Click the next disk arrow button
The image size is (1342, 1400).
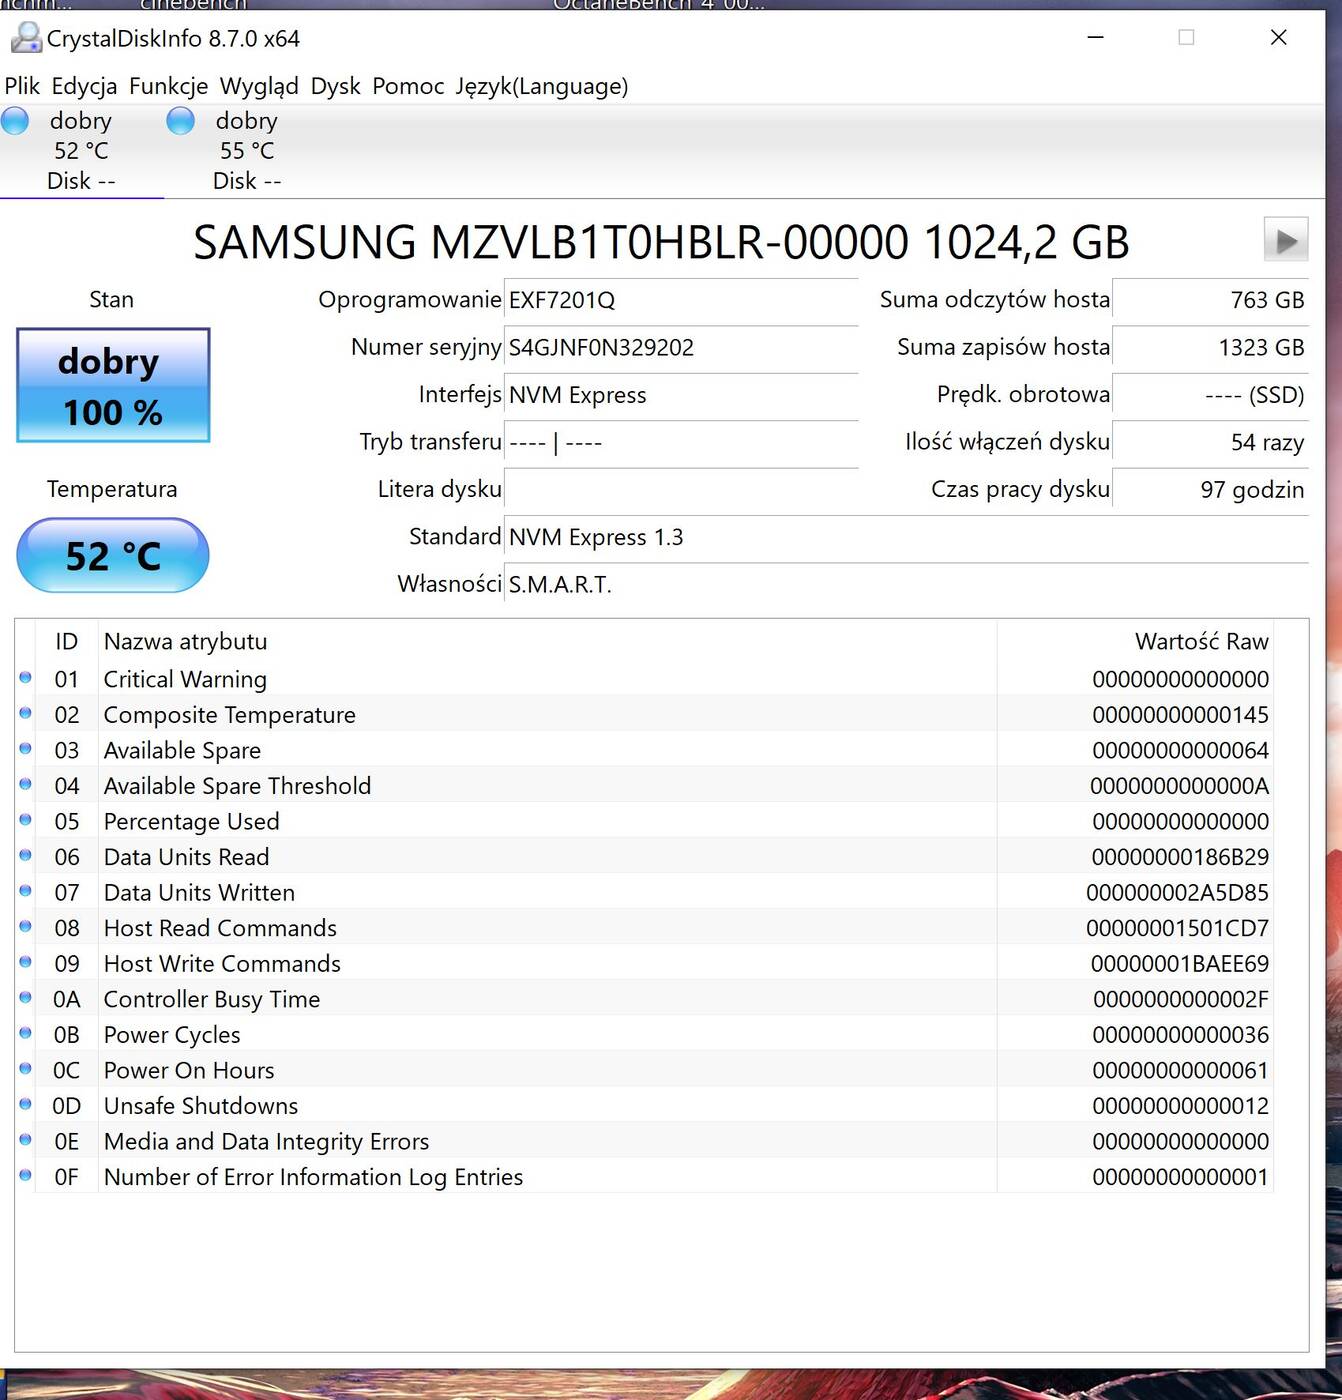(x=1285, y=240)
